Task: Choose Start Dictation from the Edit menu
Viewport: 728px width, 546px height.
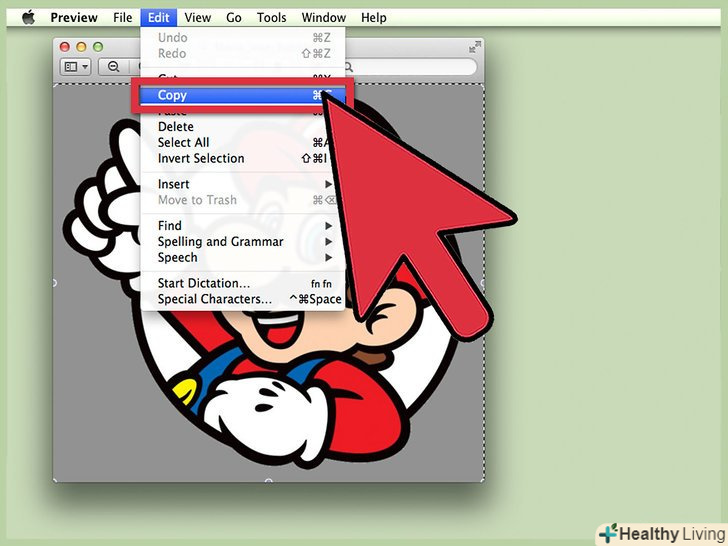Action: point(242,283)
